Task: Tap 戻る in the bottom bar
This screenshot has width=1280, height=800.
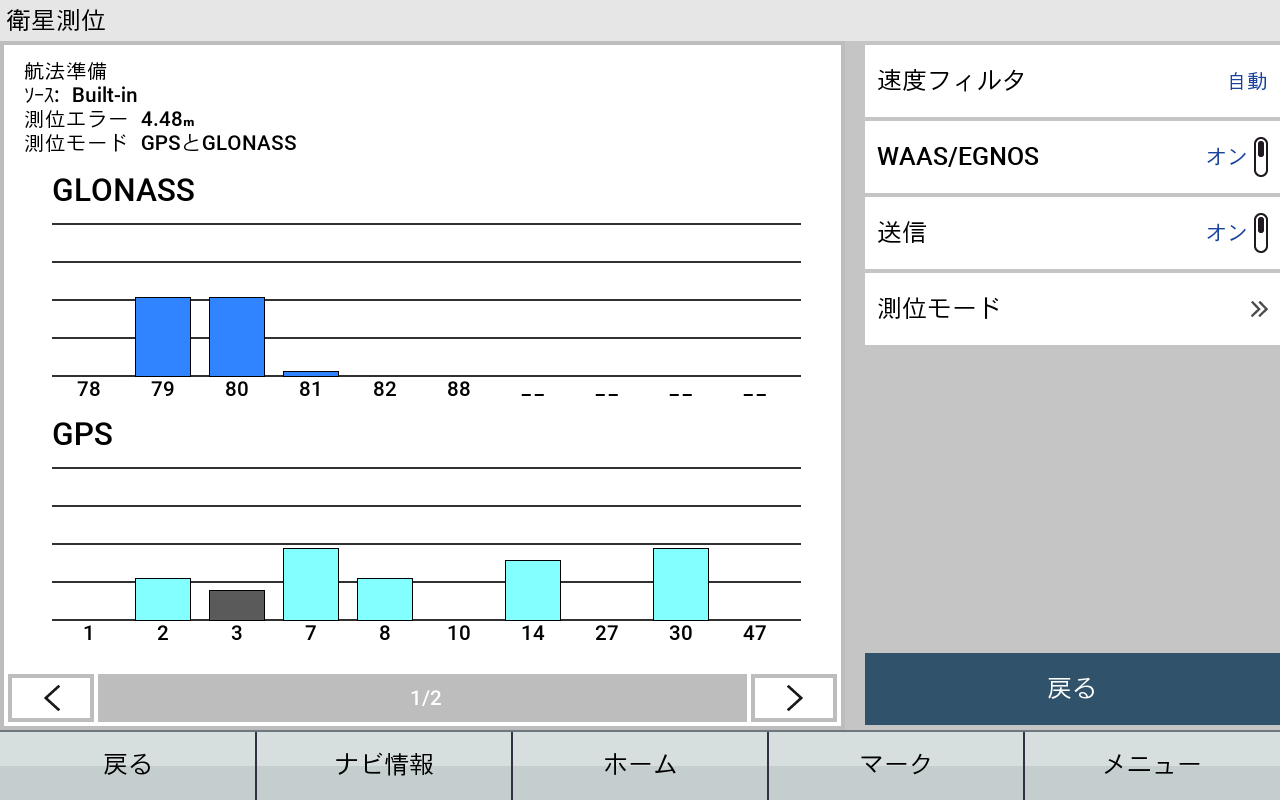Action: pyautogui.click(x=128, y=765)
